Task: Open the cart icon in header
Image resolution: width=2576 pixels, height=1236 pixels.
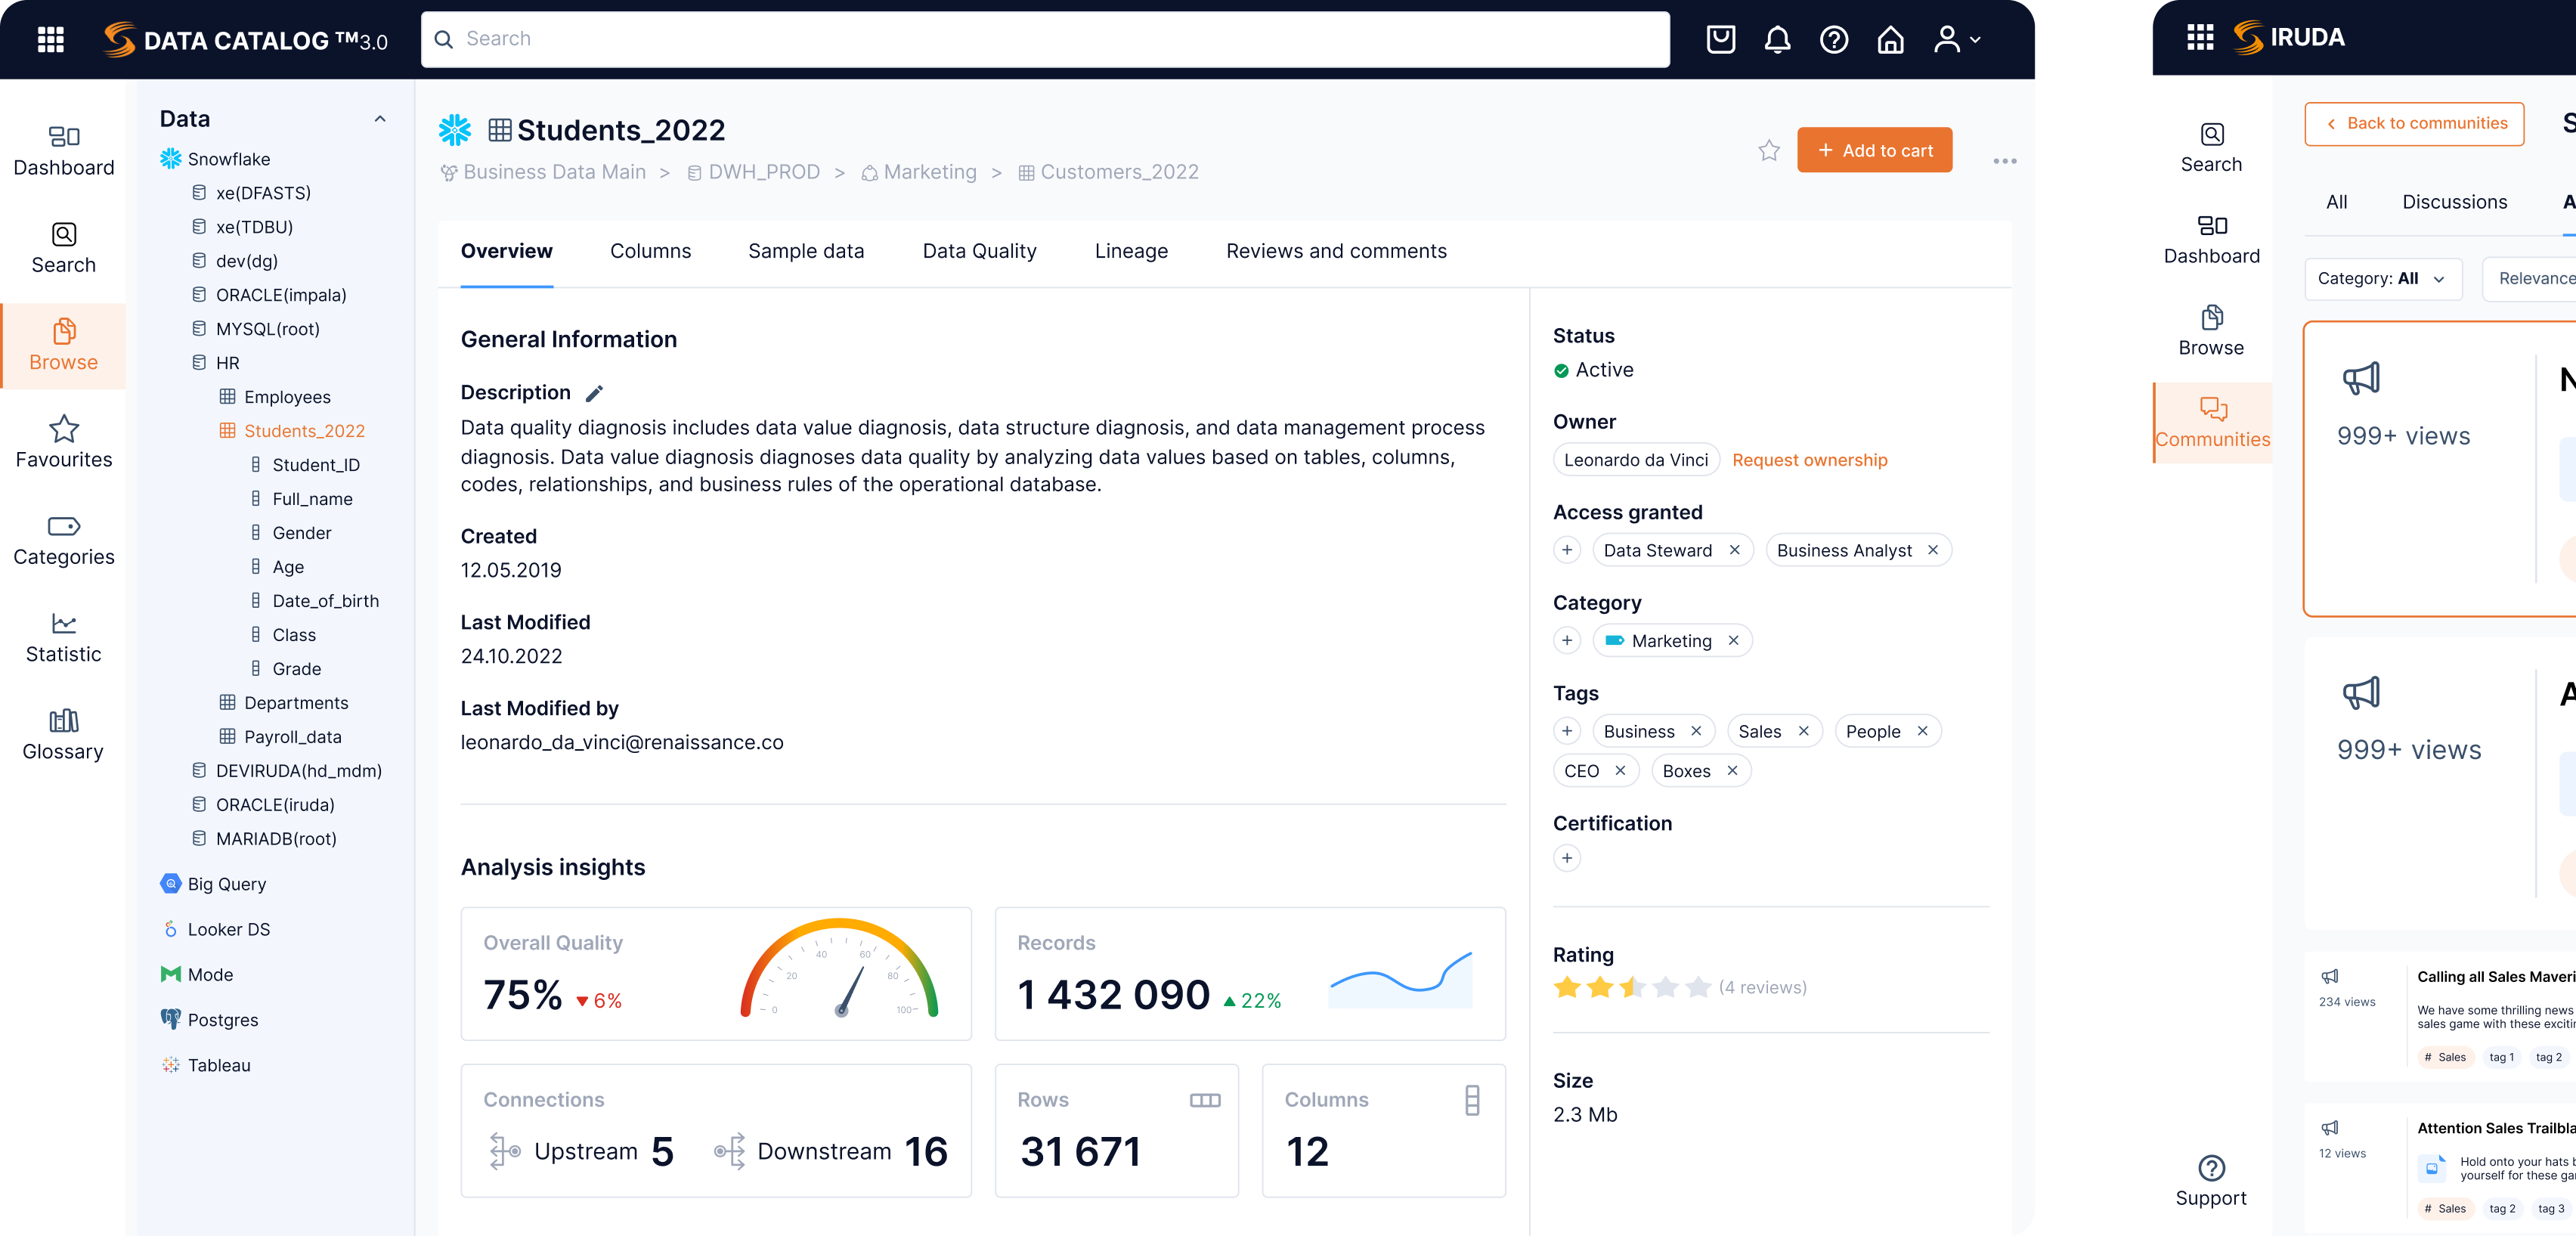Action: [1720, 40]
